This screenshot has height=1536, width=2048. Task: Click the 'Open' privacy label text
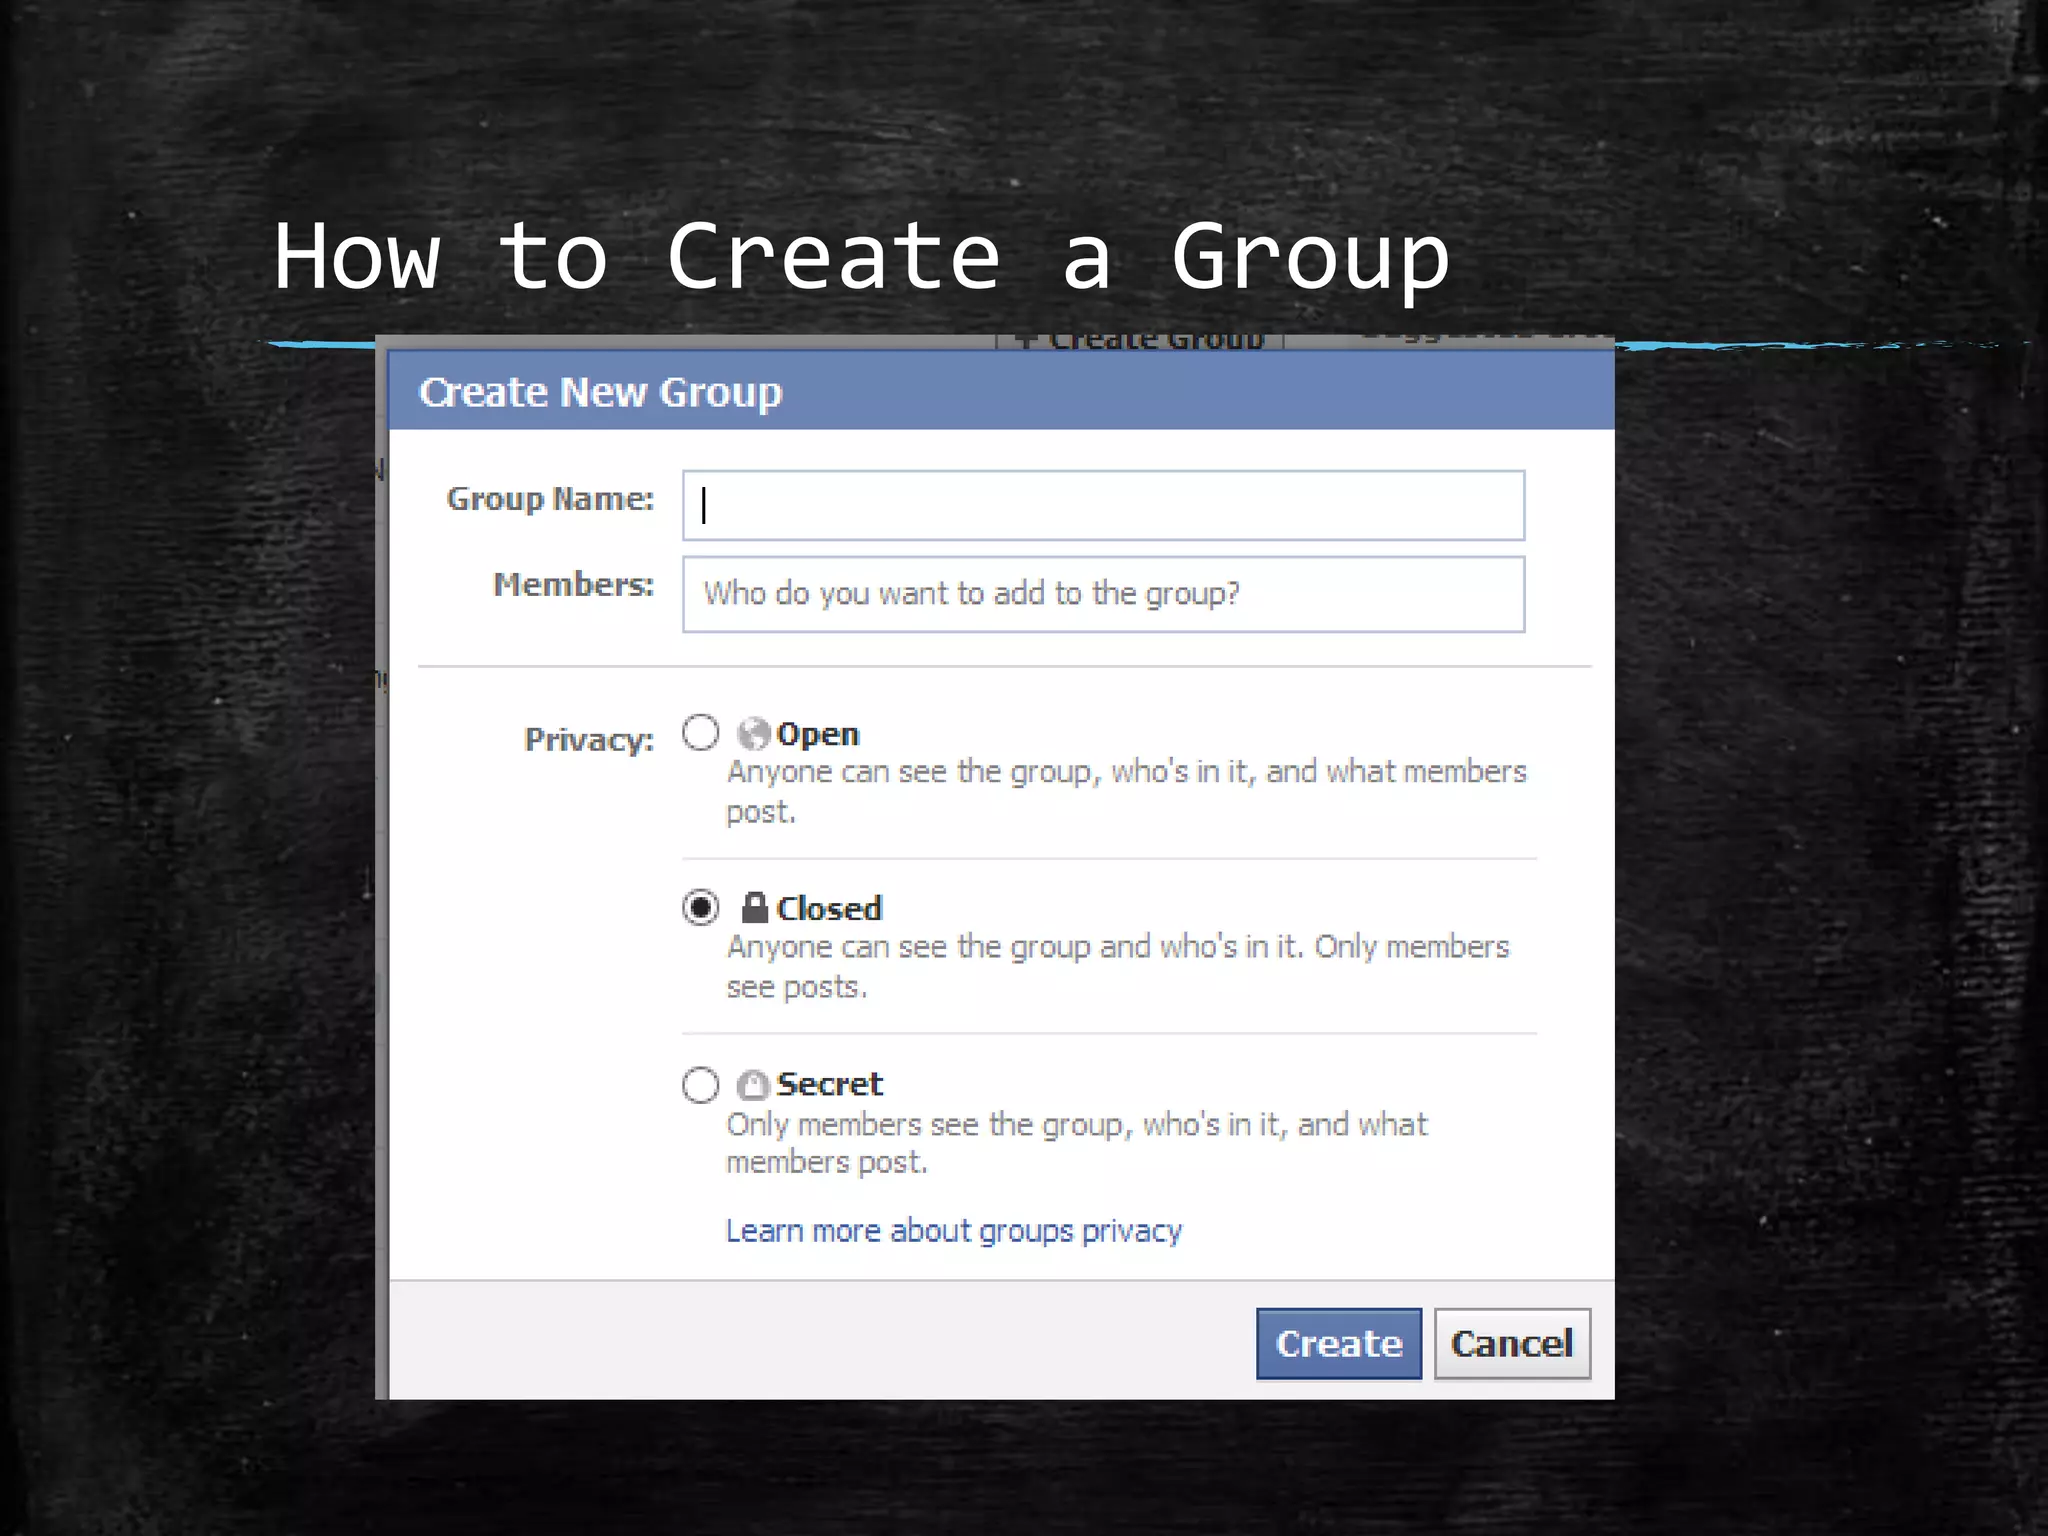818,734
